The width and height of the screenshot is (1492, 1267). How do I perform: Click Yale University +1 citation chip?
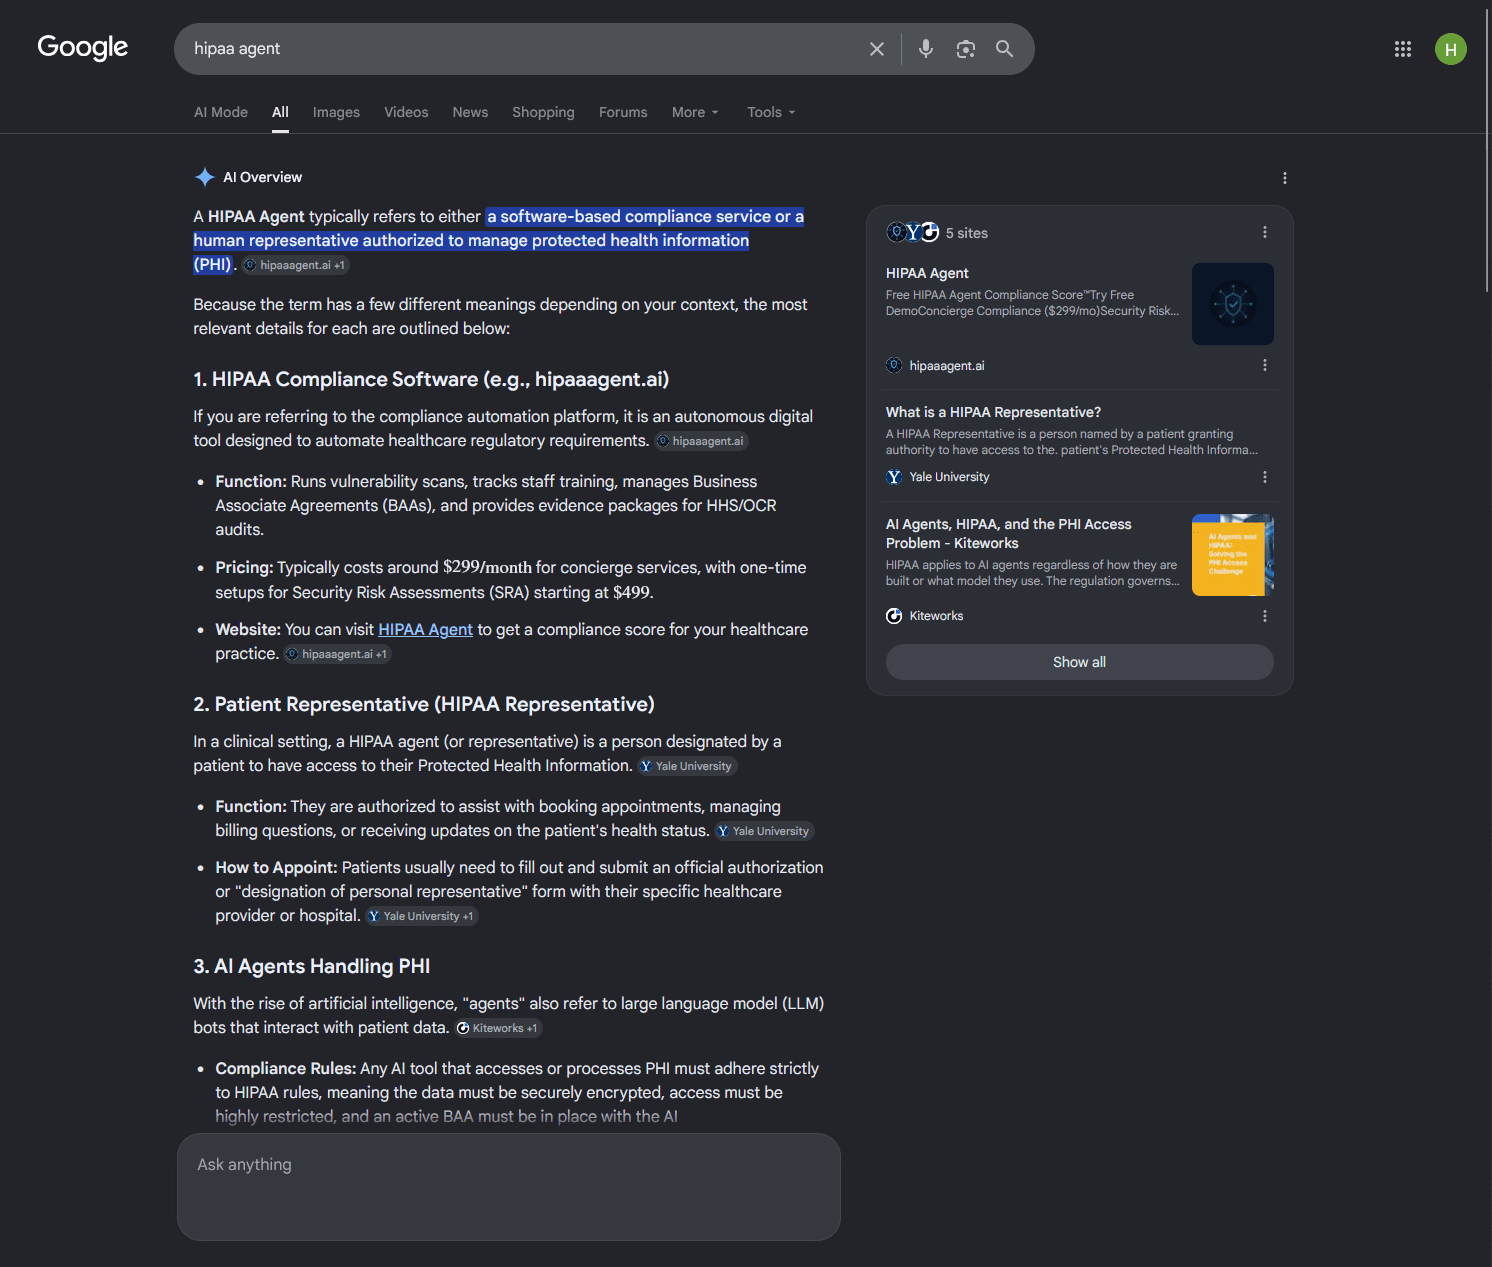coord(421,916)
